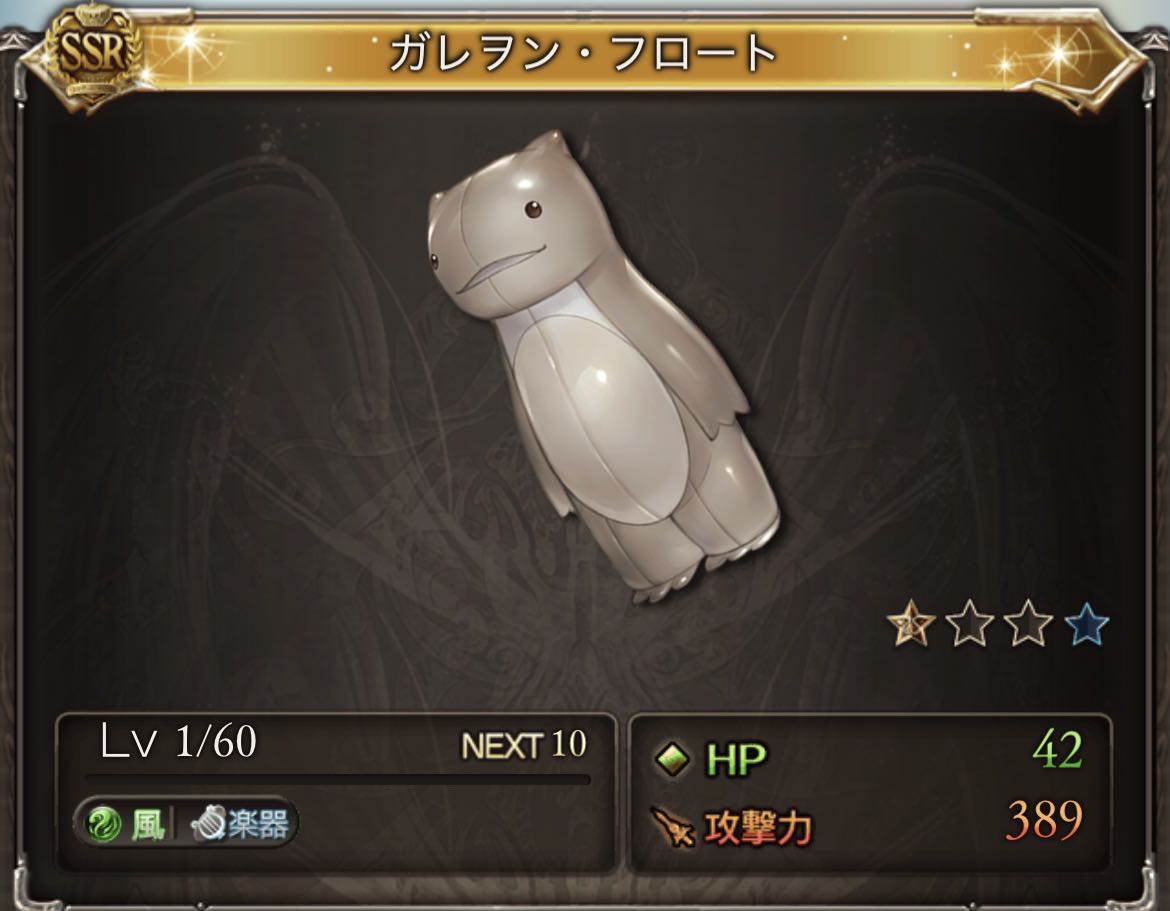Click the attack power sword icon
This screenshot has height=911, width=1170.
pos(672,827)
